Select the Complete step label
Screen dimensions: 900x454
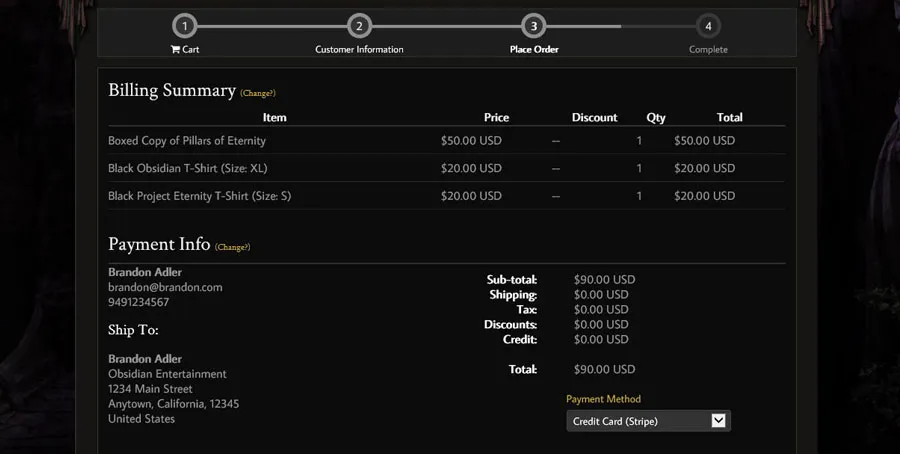708,49
